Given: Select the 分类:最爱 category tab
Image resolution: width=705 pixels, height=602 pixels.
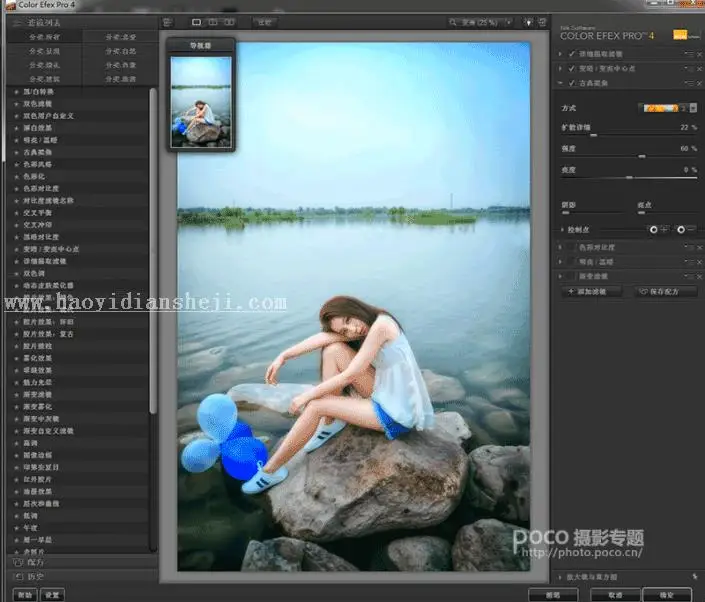Looking at the screenshot, I should pyautogui.click(x=120, y=37).
